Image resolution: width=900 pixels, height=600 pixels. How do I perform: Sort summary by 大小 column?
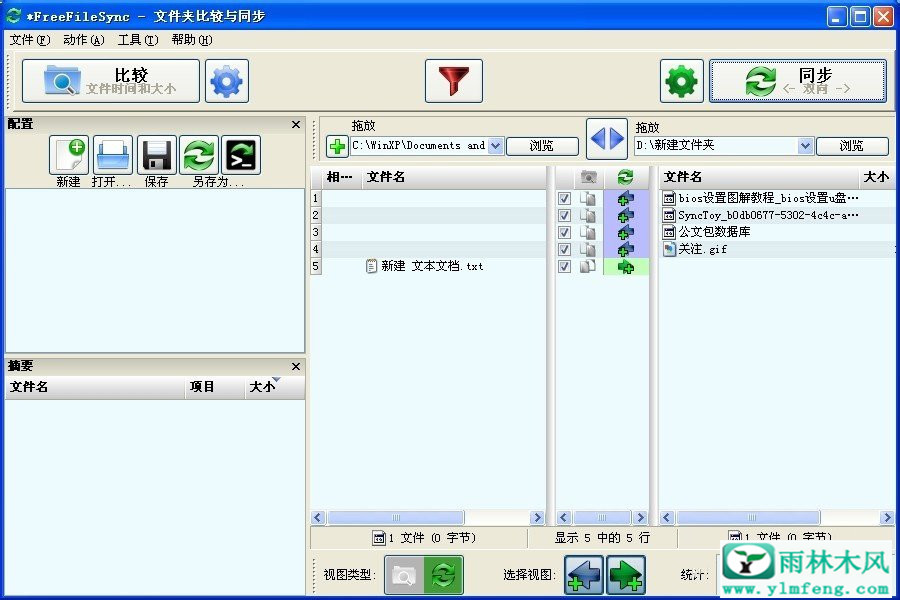click(274, 388)
